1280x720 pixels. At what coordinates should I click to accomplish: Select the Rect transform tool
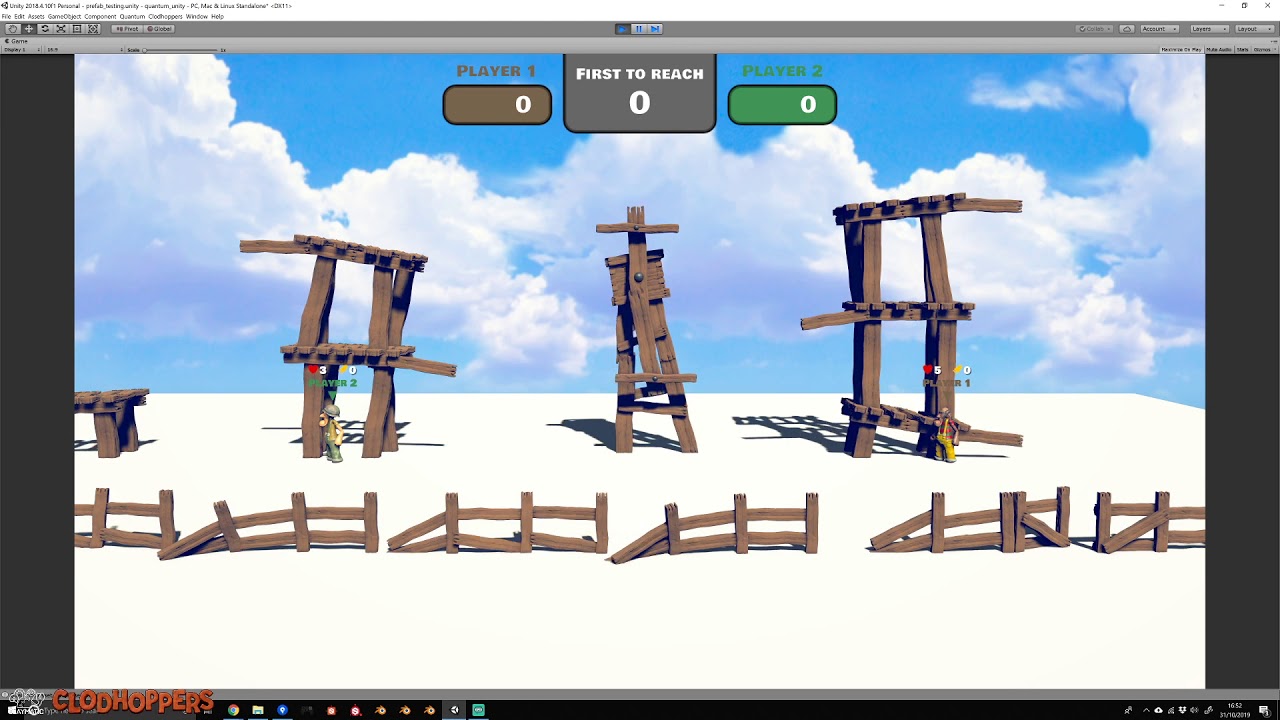[x=77, y=29]
